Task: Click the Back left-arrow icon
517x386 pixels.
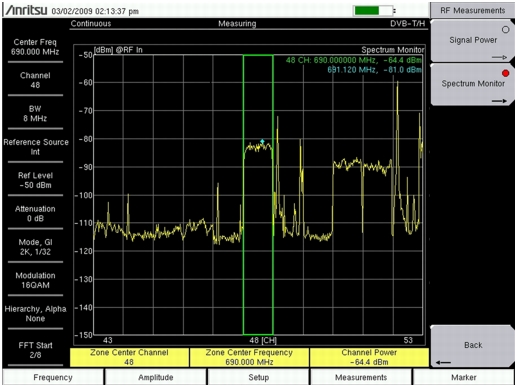Action: pyautogui.click(x=443, y=362)
